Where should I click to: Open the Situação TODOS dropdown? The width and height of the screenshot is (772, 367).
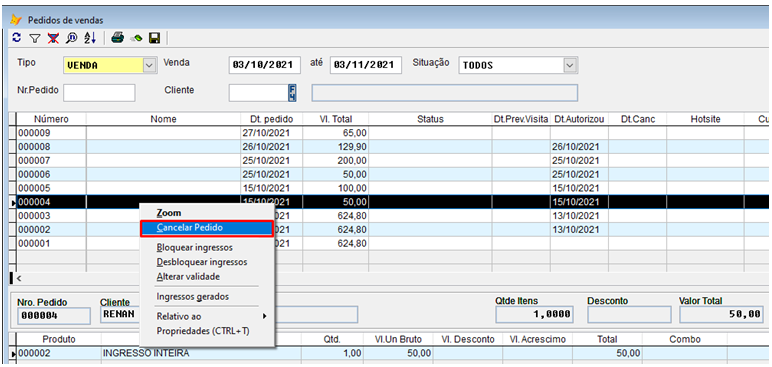tap(570, 65)
